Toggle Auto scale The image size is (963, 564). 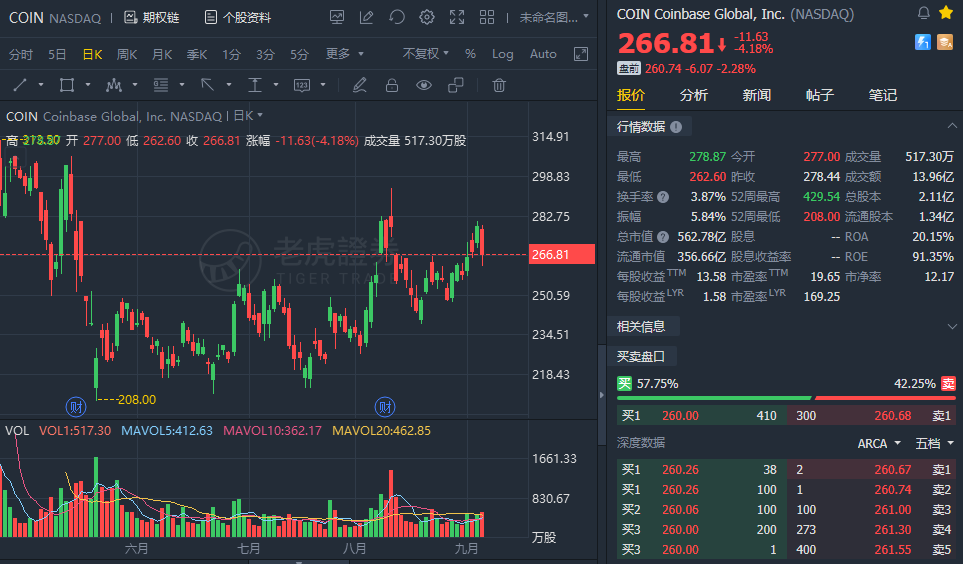(x=543, y=54)
